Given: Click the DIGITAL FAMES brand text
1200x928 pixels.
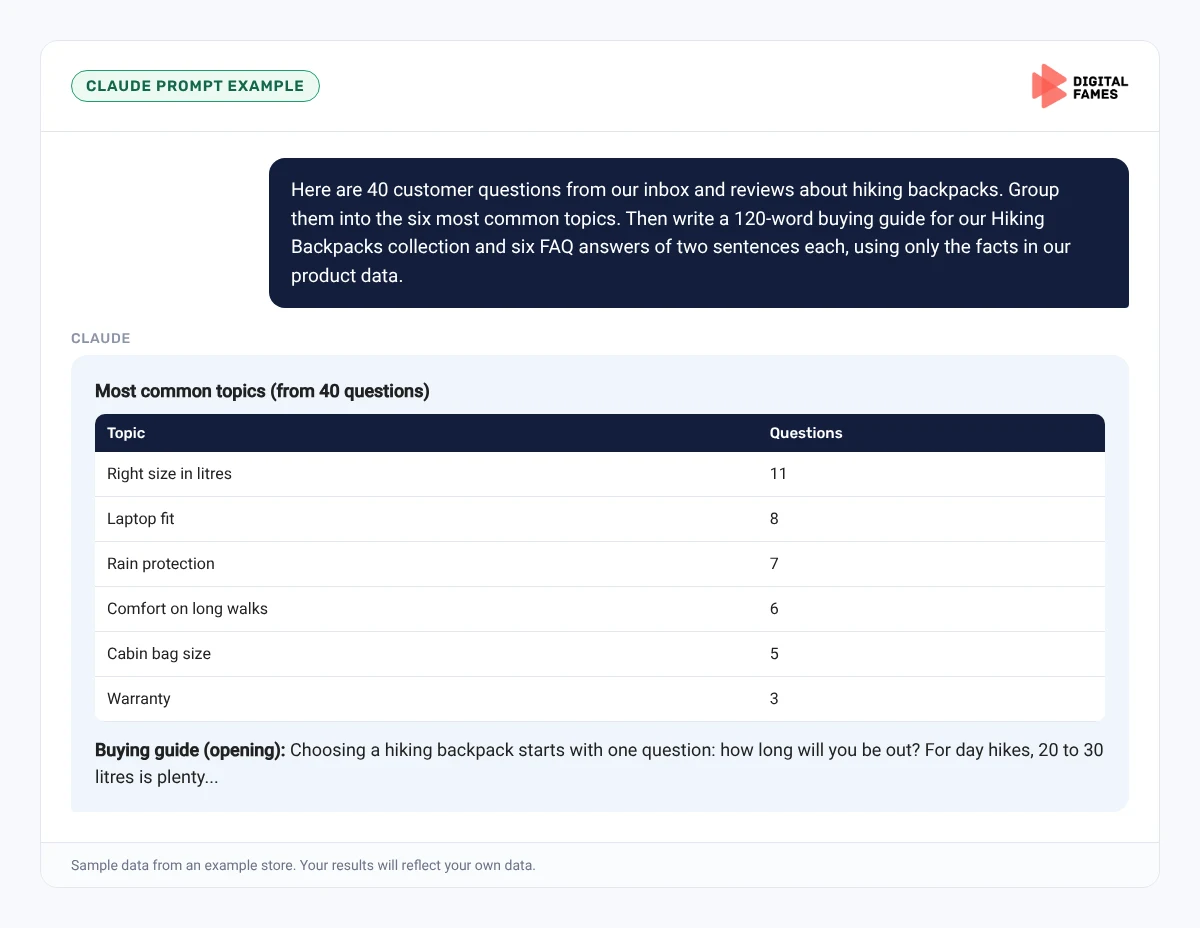Looking at the screenshot, I should click(x=1100, y=87).
